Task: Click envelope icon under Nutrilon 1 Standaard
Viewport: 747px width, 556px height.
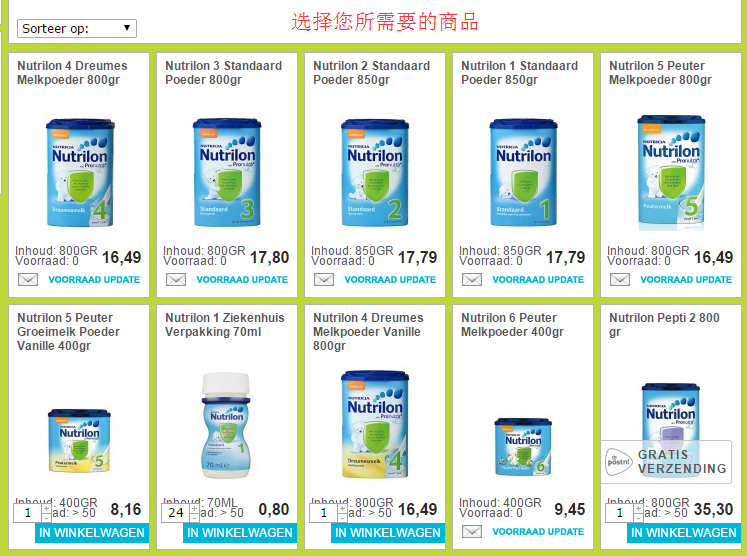Action: (472, 280)
